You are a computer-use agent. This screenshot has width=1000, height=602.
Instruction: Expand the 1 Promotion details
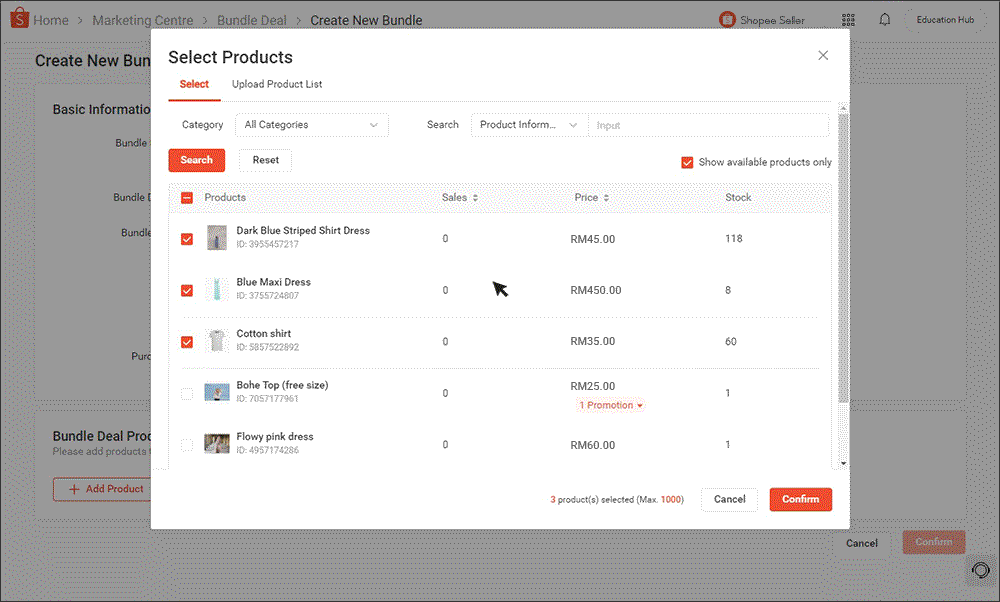(610, 405)
